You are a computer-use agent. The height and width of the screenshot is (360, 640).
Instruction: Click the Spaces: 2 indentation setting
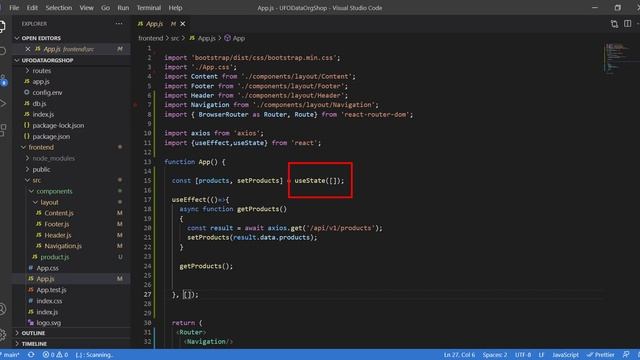click(495, 355)
